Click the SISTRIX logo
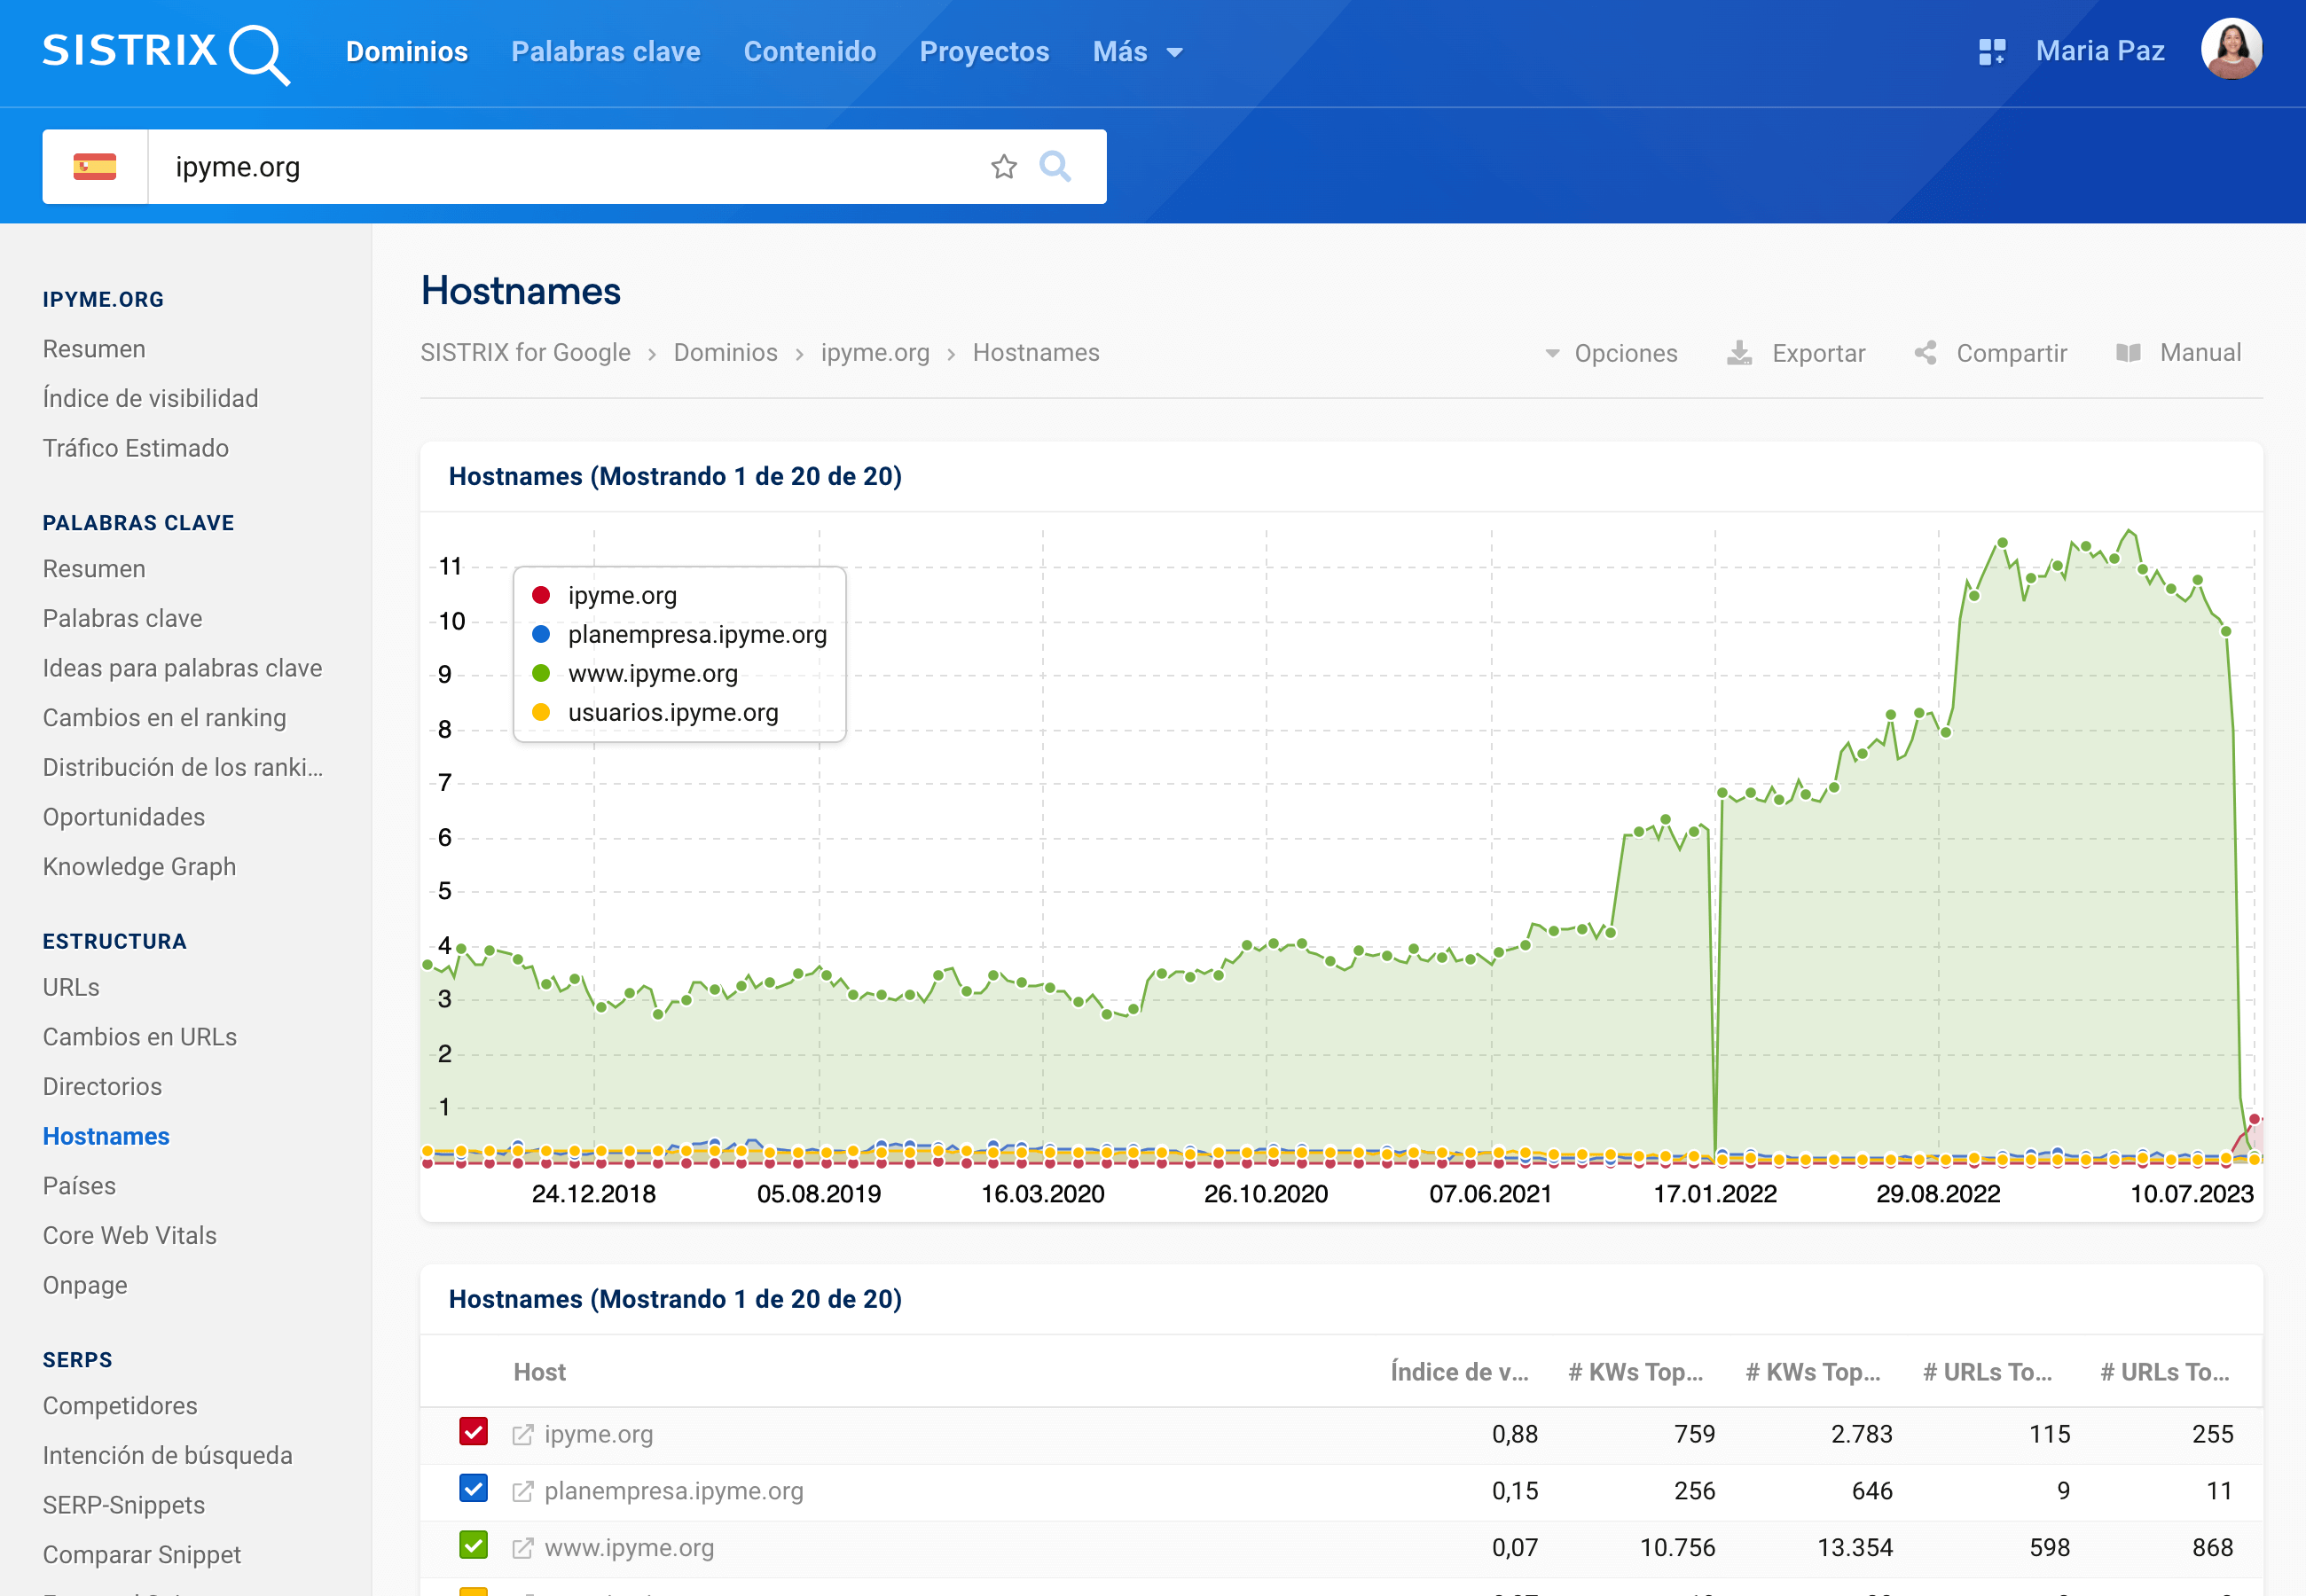Image resolution: width=2306 pixels, height=1596 pixels. tap(166, 52)
